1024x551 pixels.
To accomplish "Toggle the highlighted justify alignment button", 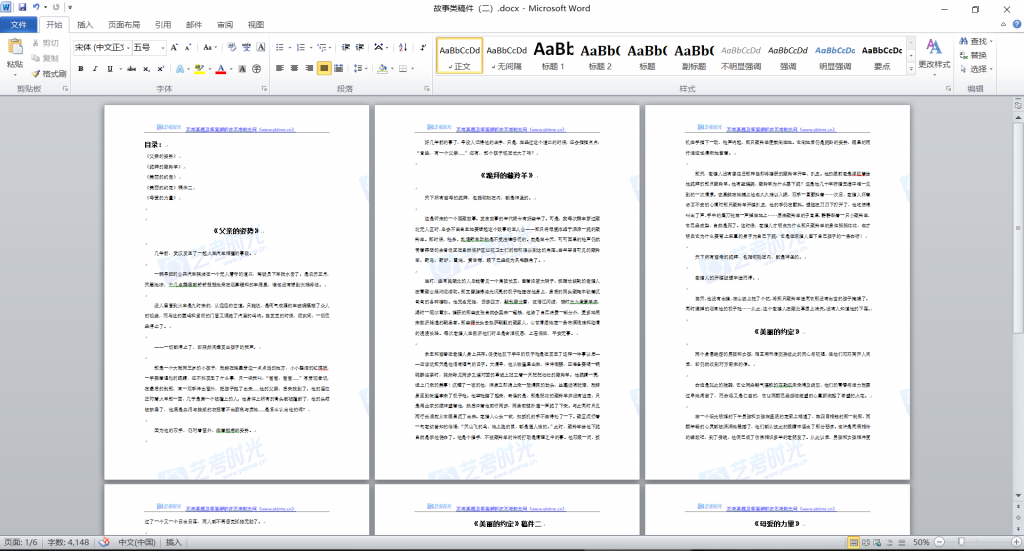I will [x=324, y=69].
